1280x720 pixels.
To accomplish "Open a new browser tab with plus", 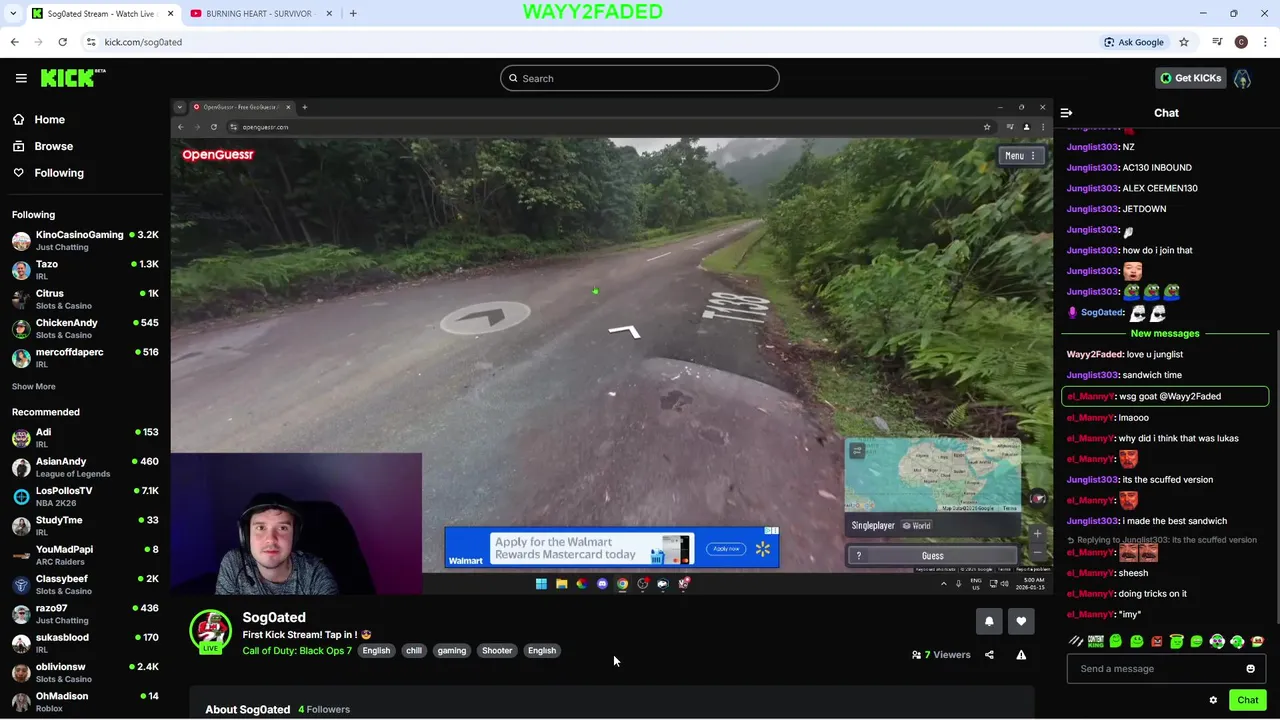I will [x=353, y=13].
